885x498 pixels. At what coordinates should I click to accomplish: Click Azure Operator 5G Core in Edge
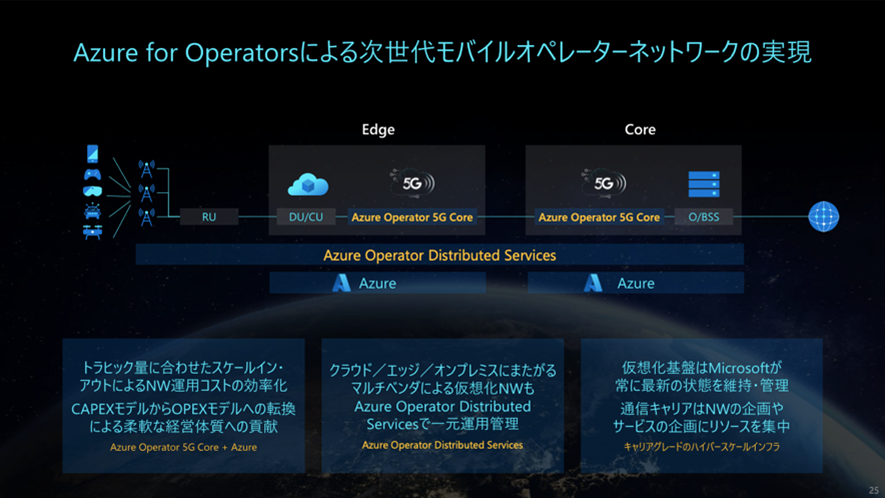pyautogui.click(x=412, y=217)
